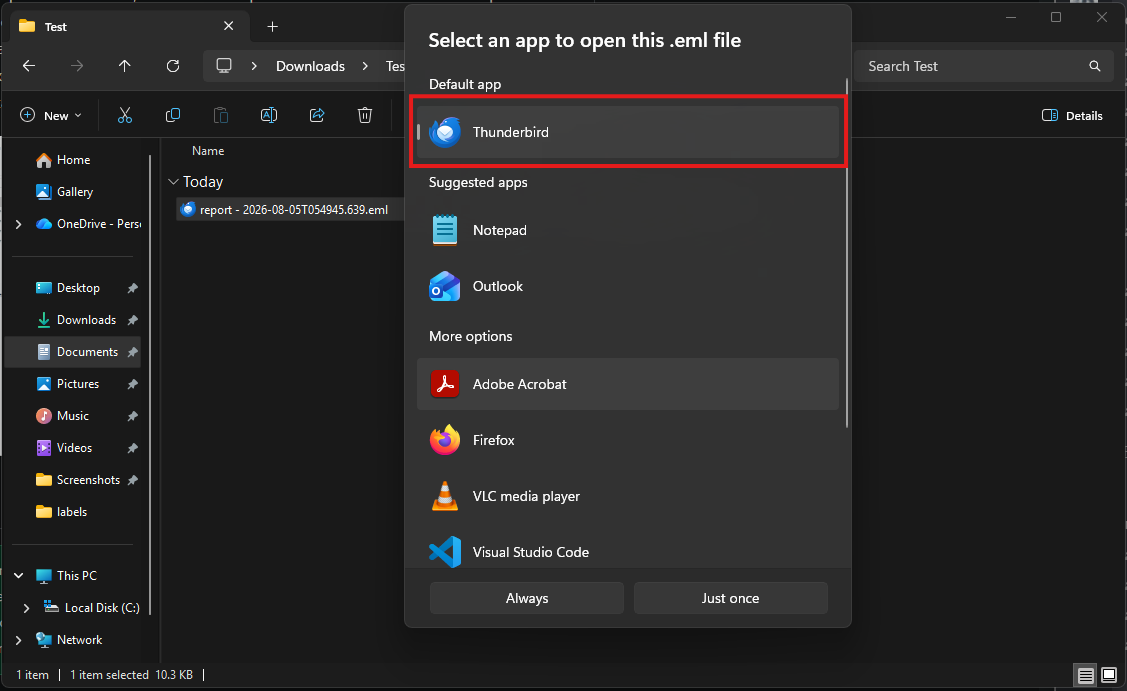Collapse the This PC tree node
The width and height of the screenshot is (1127, 691).
[19, 575]
